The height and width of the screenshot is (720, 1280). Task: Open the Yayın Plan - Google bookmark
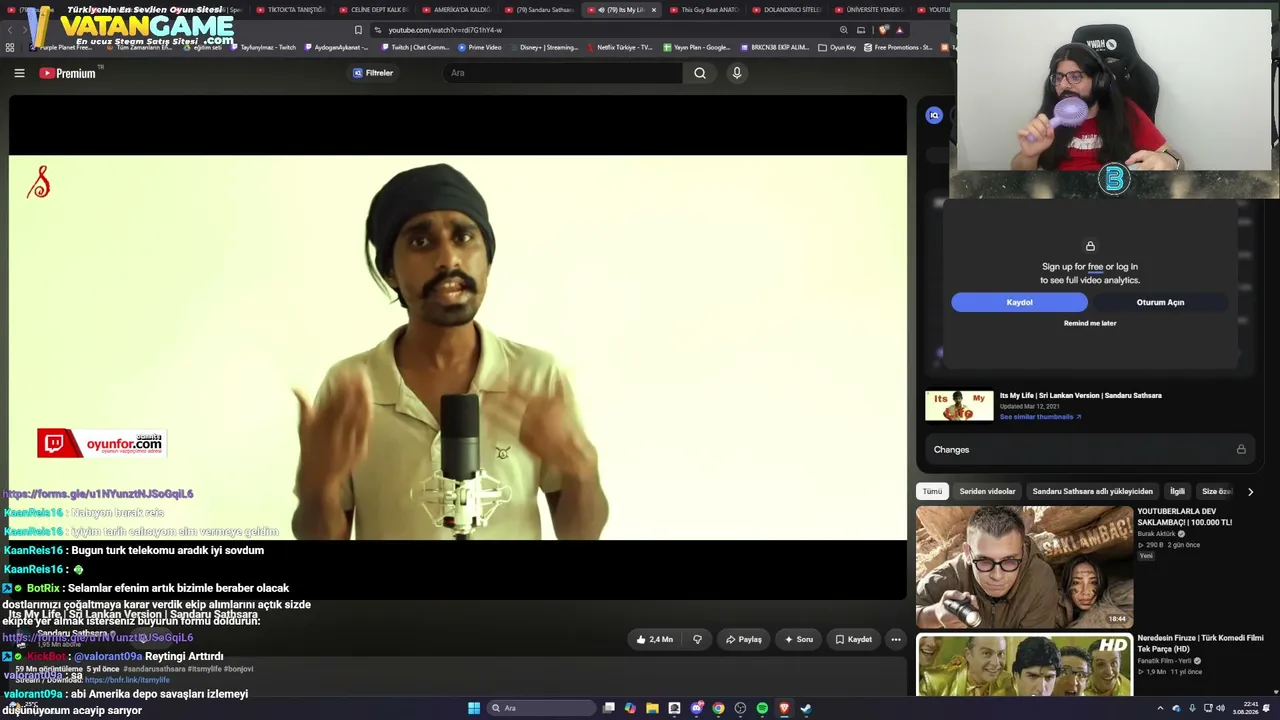(696, 47)
